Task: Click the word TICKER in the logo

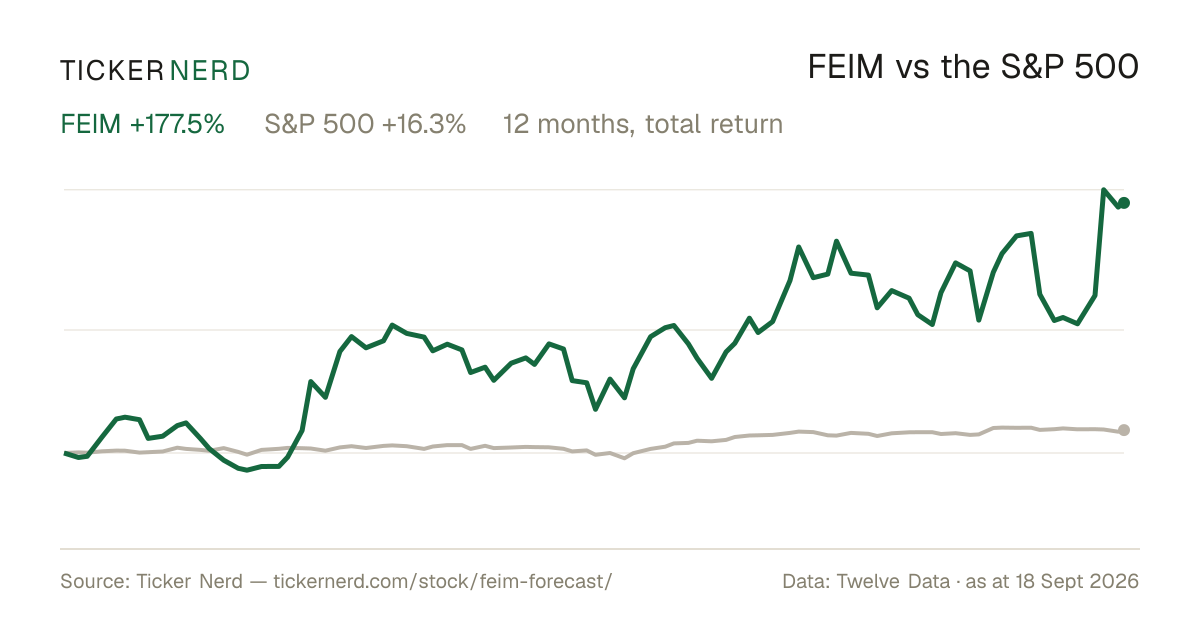Action: (x=111, y=70)
